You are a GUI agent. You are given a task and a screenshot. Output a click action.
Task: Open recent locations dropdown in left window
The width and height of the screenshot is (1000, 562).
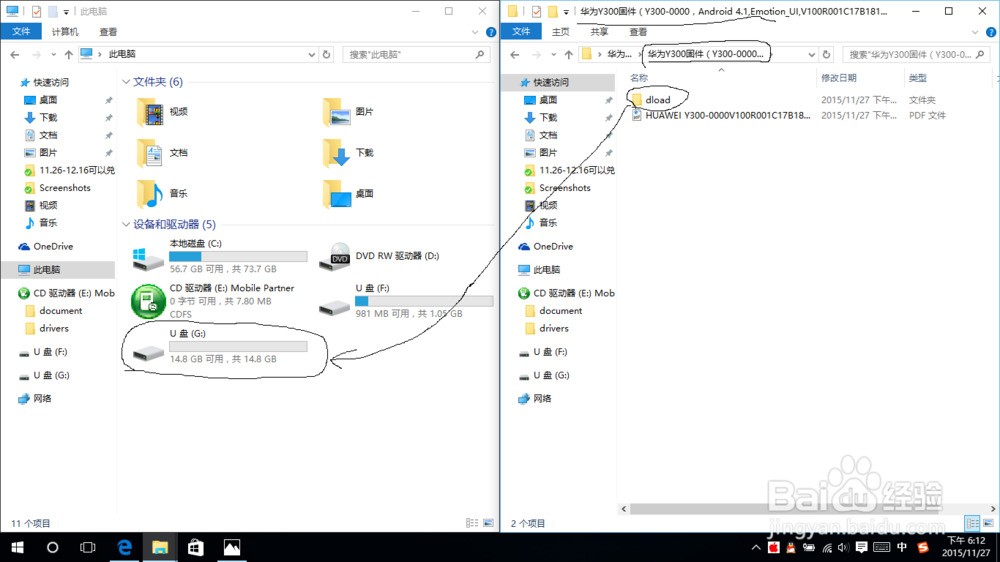[54, 55]
